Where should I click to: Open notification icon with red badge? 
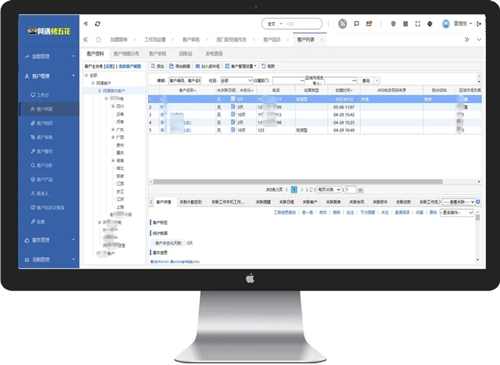point(369,24)
